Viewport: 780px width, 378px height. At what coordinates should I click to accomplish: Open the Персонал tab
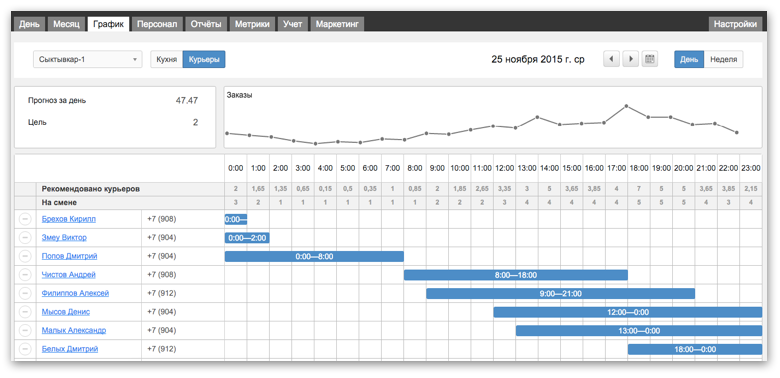tap(157, 24)
